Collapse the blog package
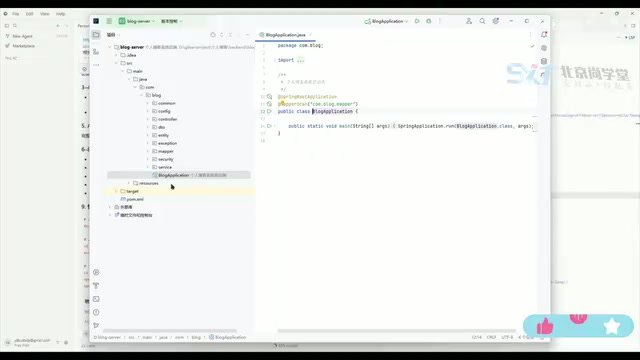Screen dimensions: 640x360 click(142, 95)
